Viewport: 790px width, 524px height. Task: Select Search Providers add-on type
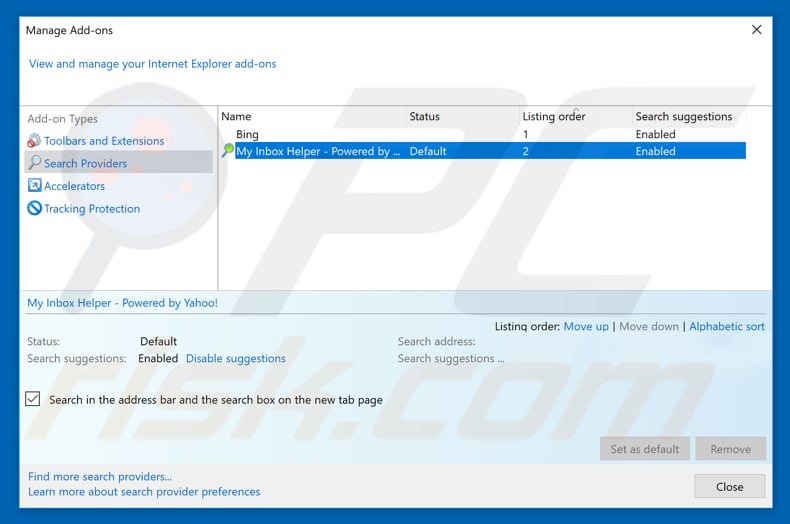118,162
